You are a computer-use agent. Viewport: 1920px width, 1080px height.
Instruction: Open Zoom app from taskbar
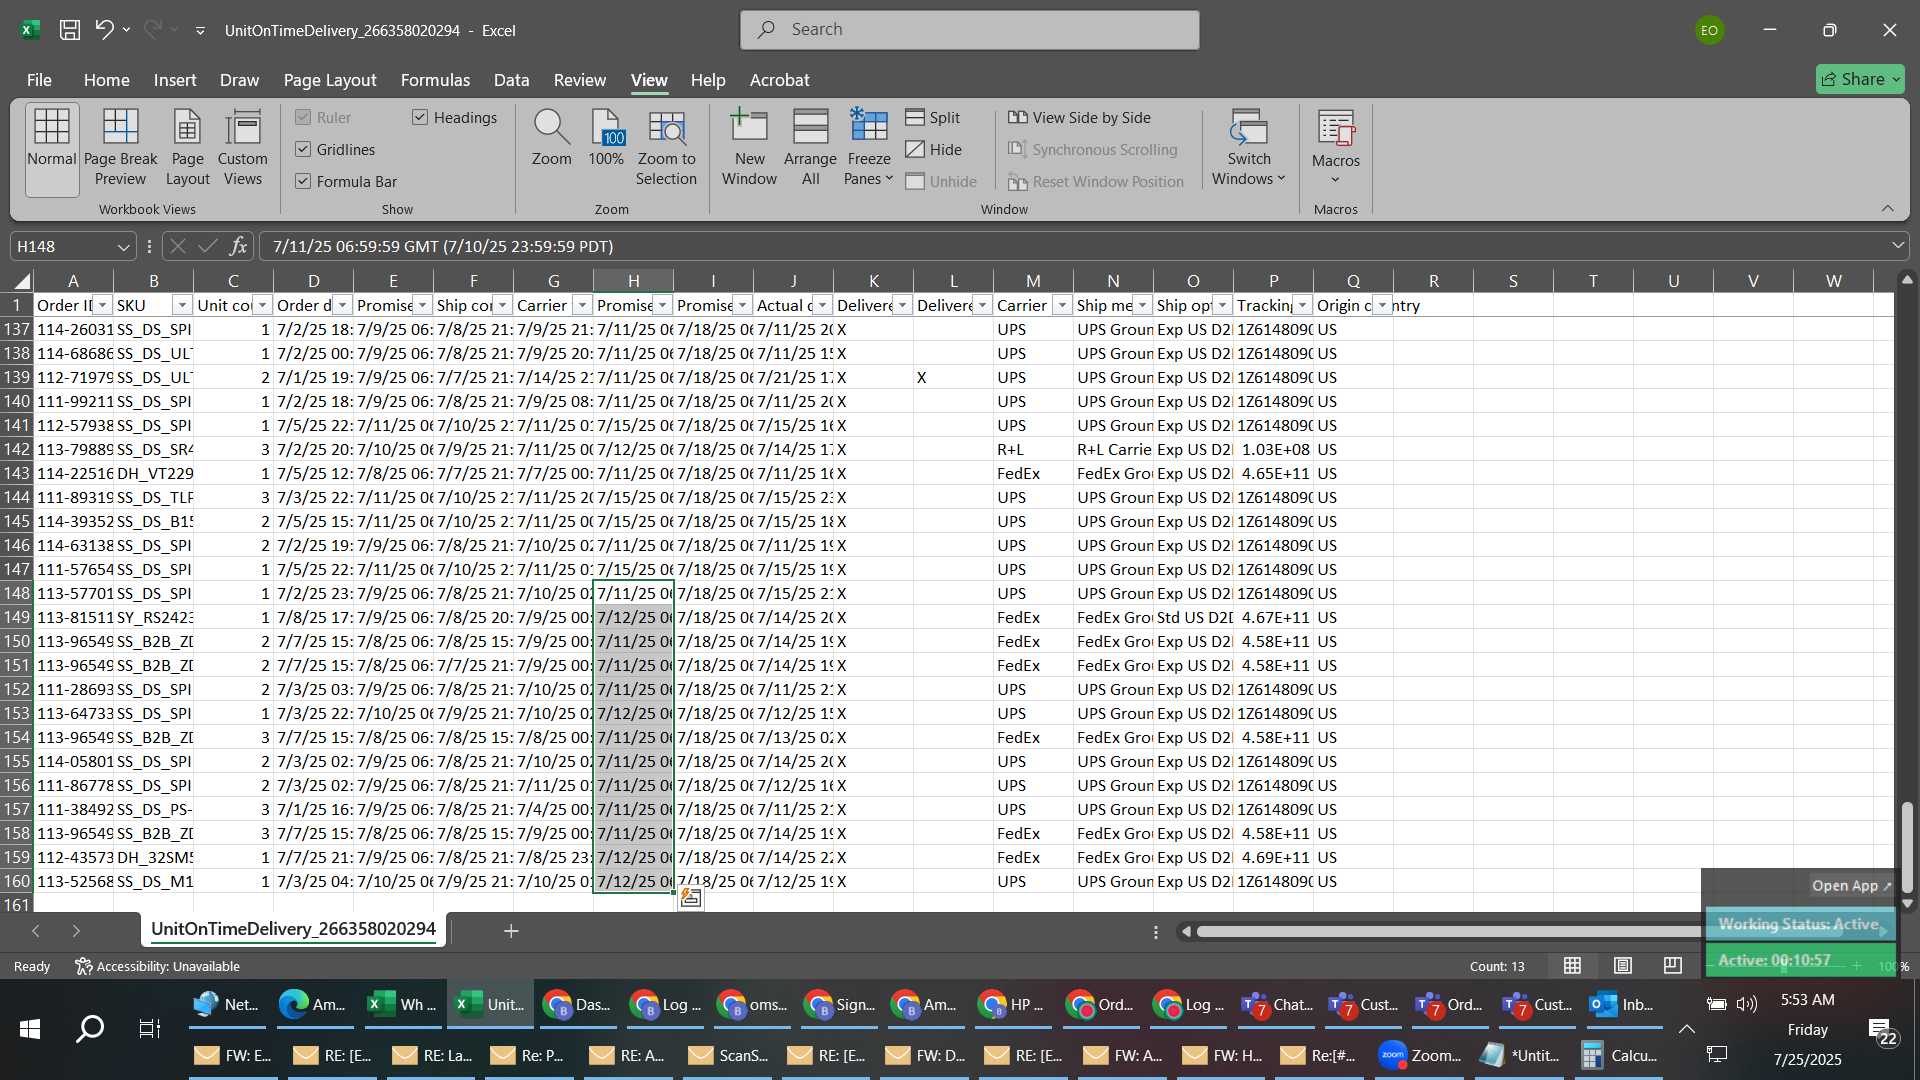(1420, 1055)
